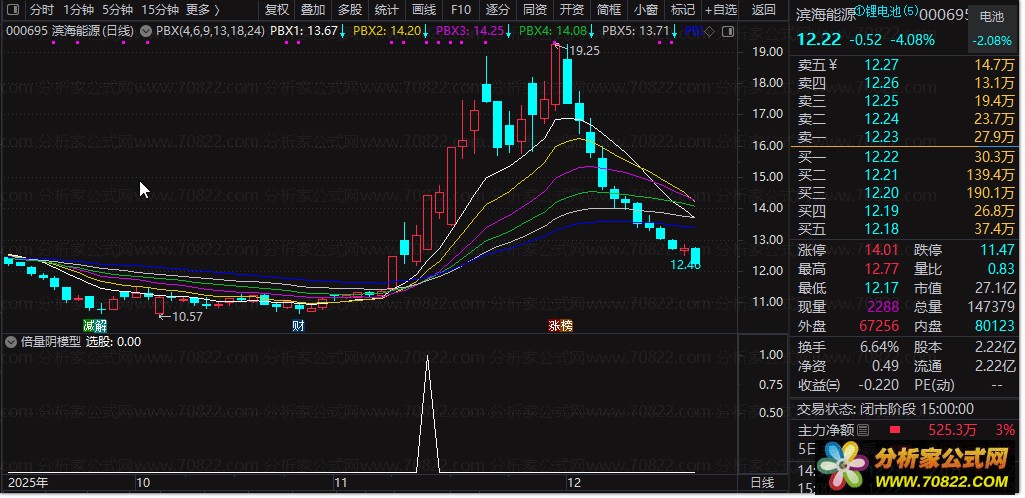Open F10 company information
1025x498 pixels.
pyautogui.click(x=461, y=10)
